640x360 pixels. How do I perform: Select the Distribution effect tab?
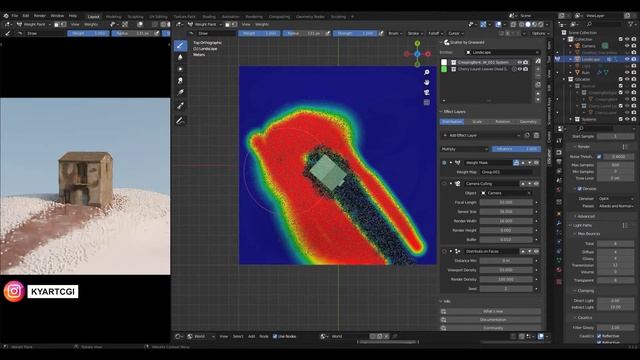[452, 122]
